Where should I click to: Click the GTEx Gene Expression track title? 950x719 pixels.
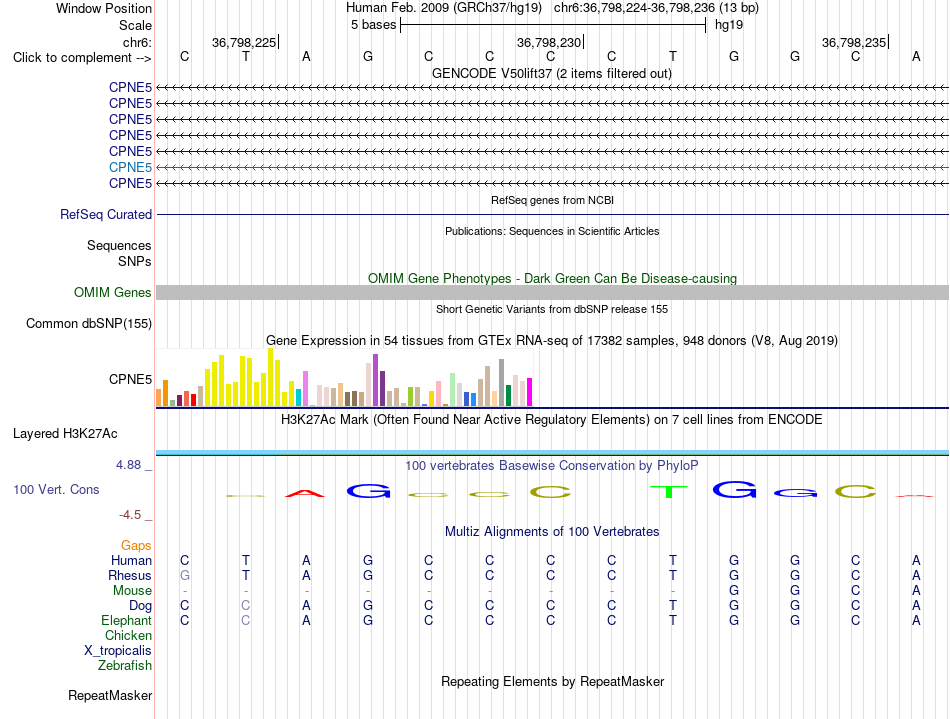(x=552, y=340)
